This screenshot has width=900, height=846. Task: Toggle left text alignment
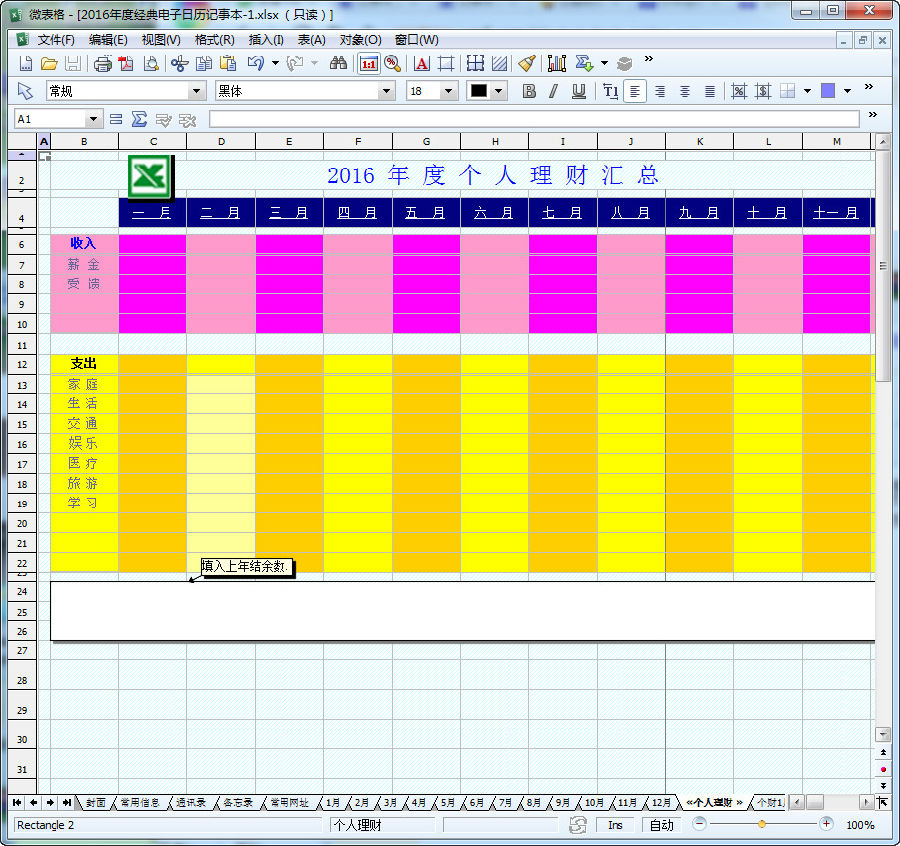(x=635, y=91)
